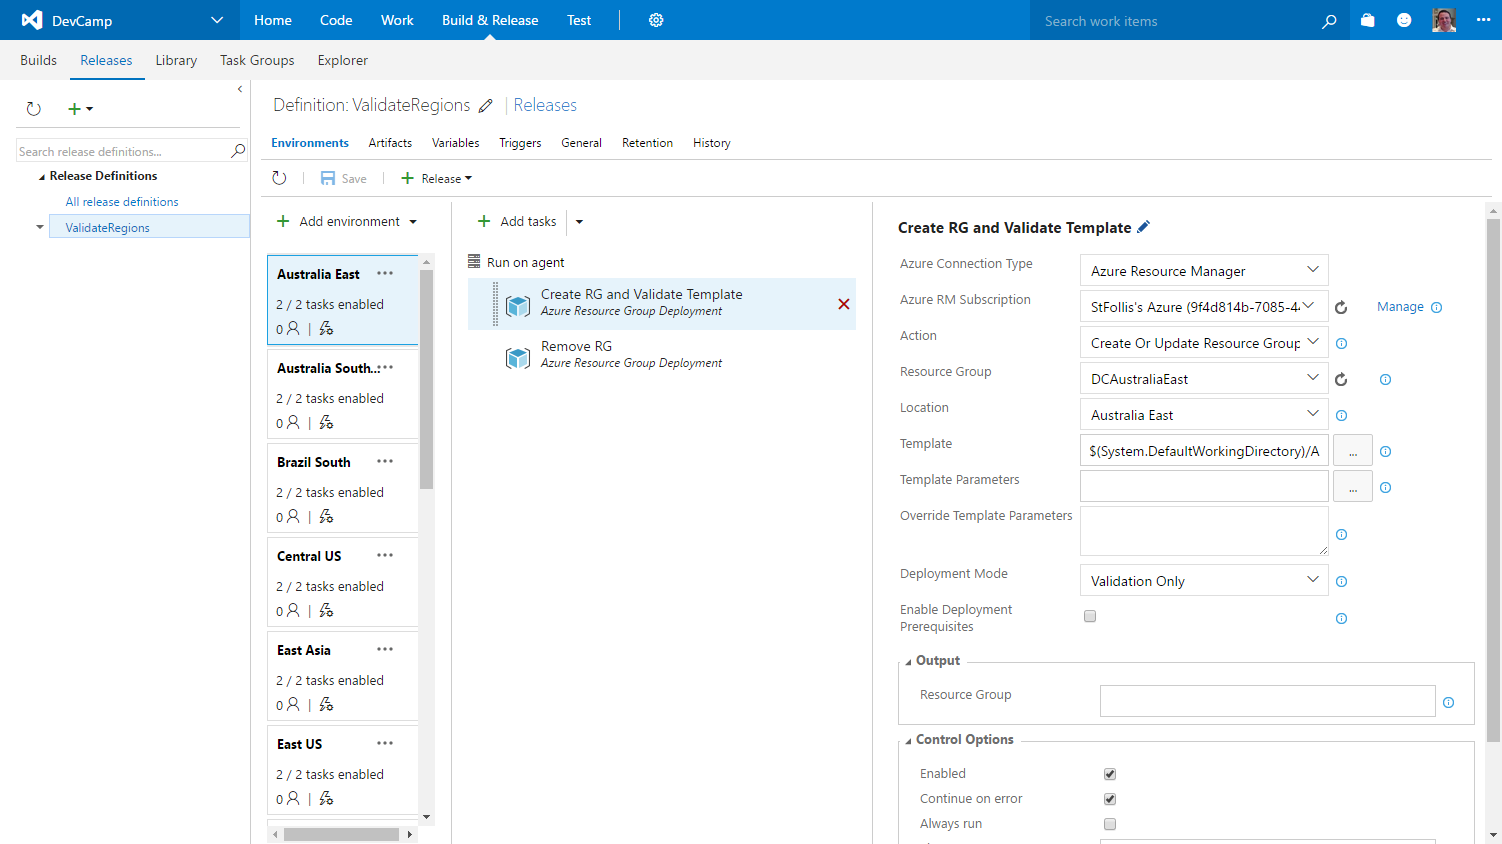Click Central US approvers person icon

293,610
